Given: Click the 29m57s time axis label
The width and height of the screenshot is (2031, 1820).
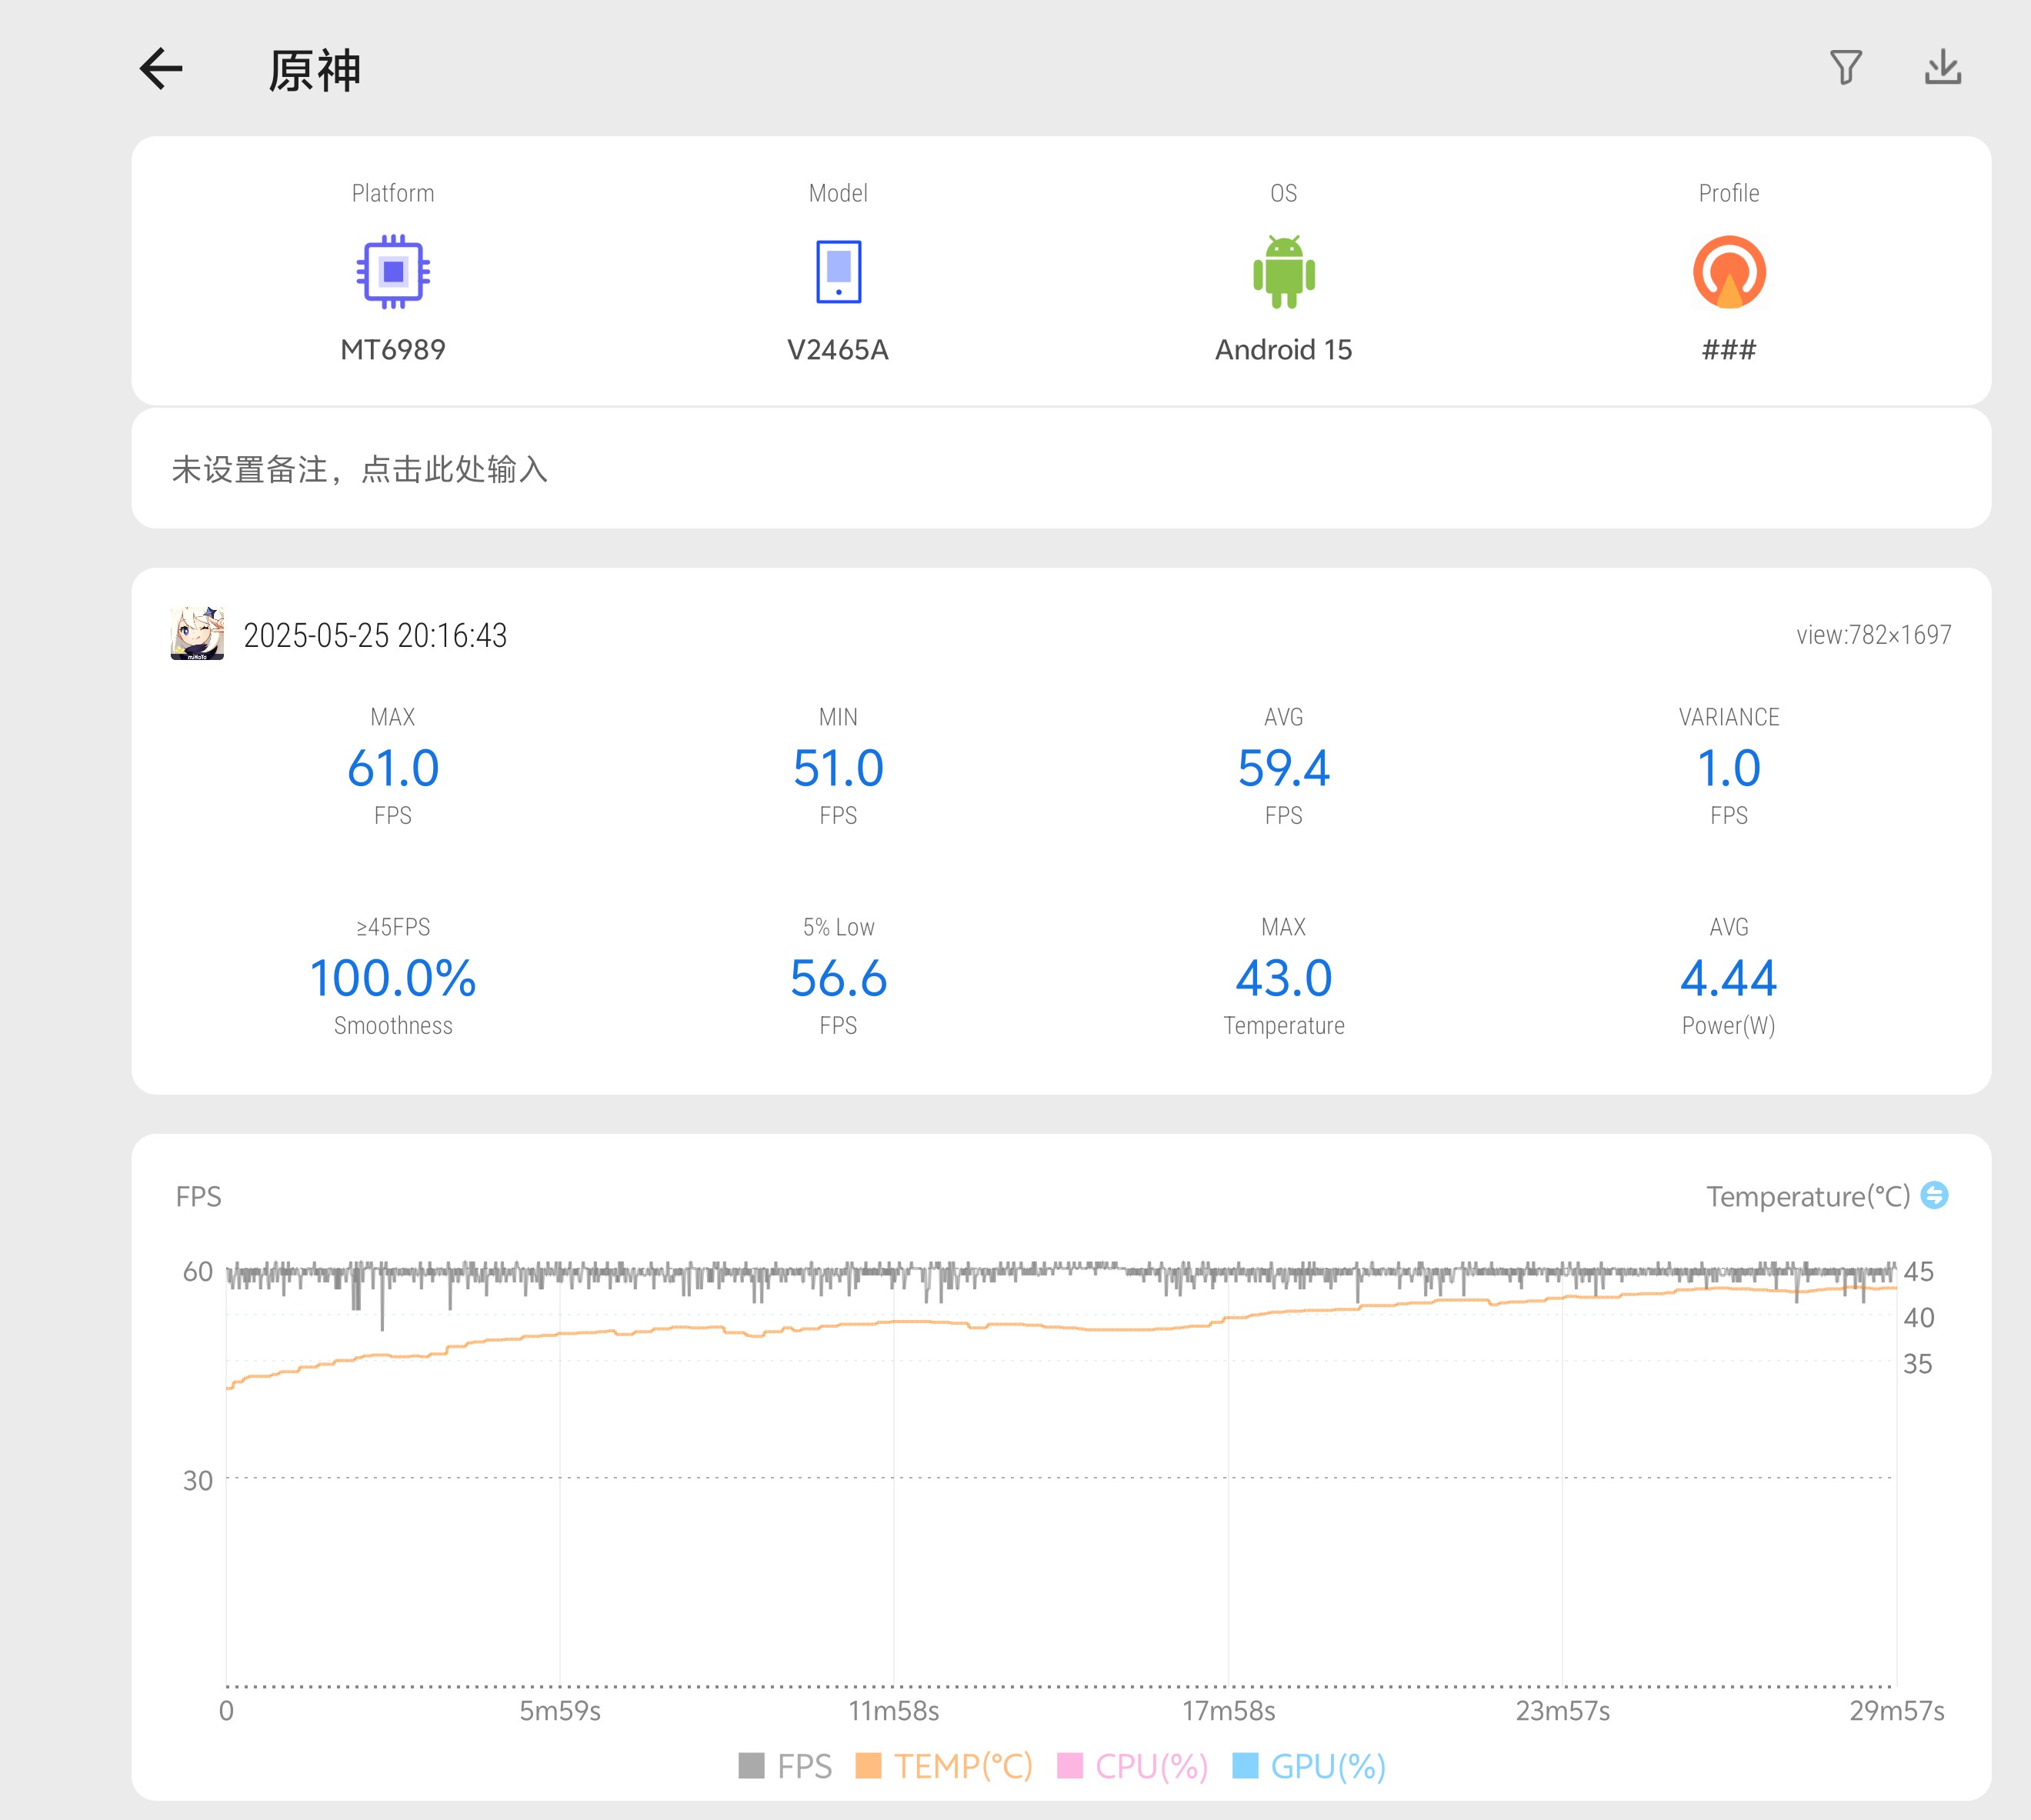Looking at the screenshot, I should click(1897, 1711).
